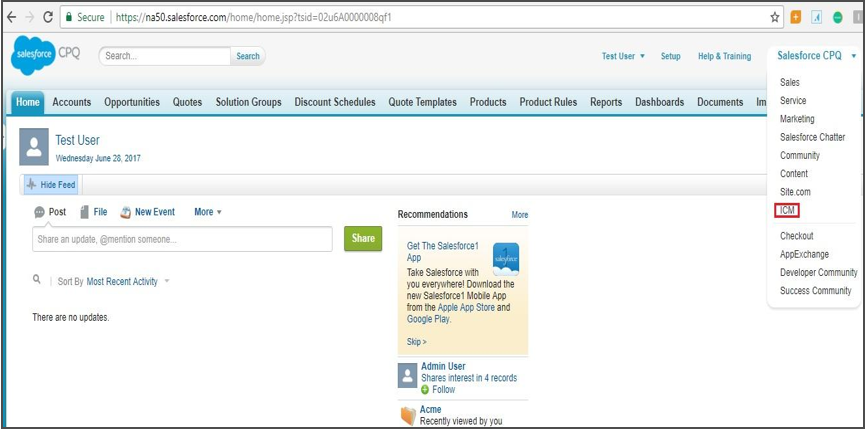Expand the More dropdown in publisher
The image size is (867, 431).
pos(208,212)
